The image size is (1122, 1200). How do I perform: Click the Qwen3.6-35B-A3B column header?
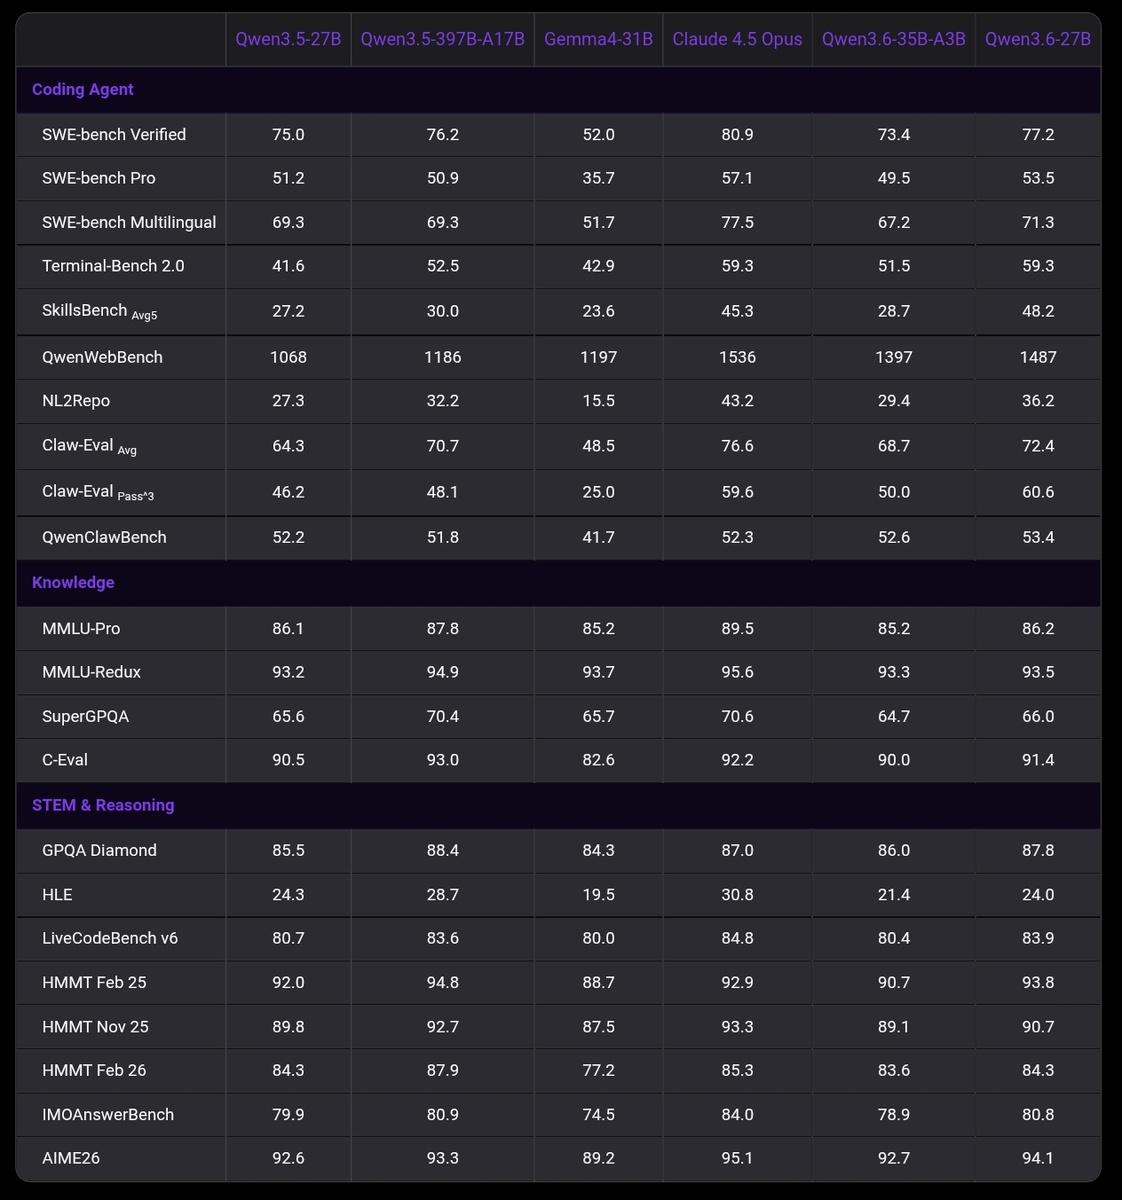point(893,39)
